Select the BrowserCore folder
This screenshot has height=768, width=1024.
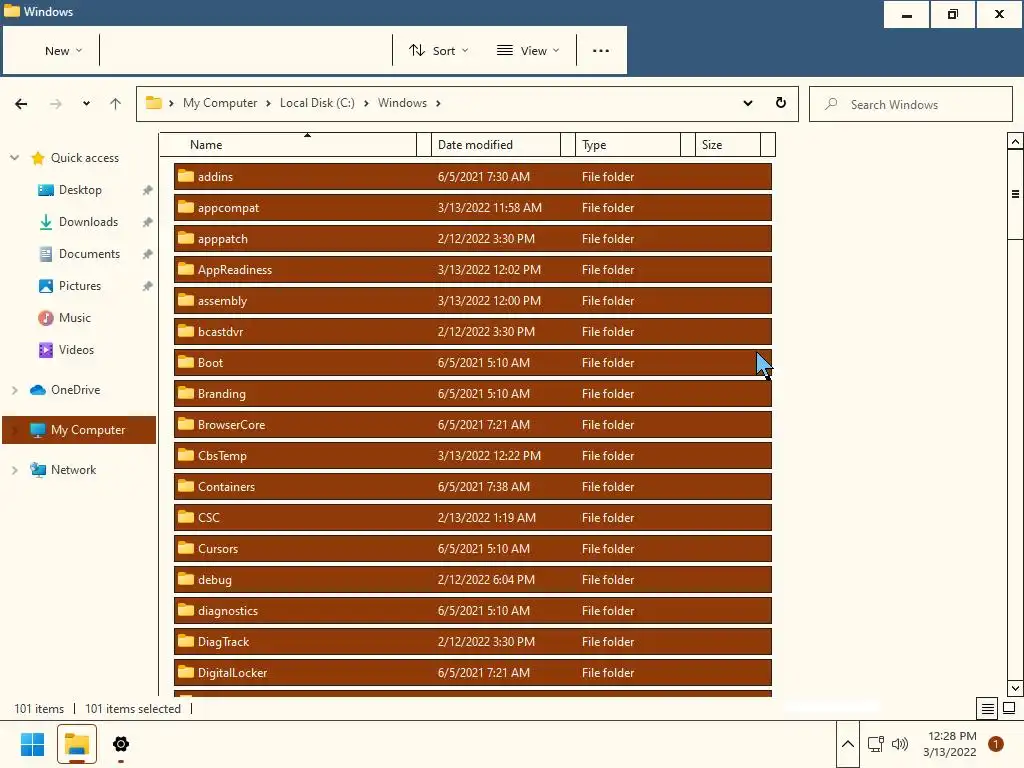point(473,424)
